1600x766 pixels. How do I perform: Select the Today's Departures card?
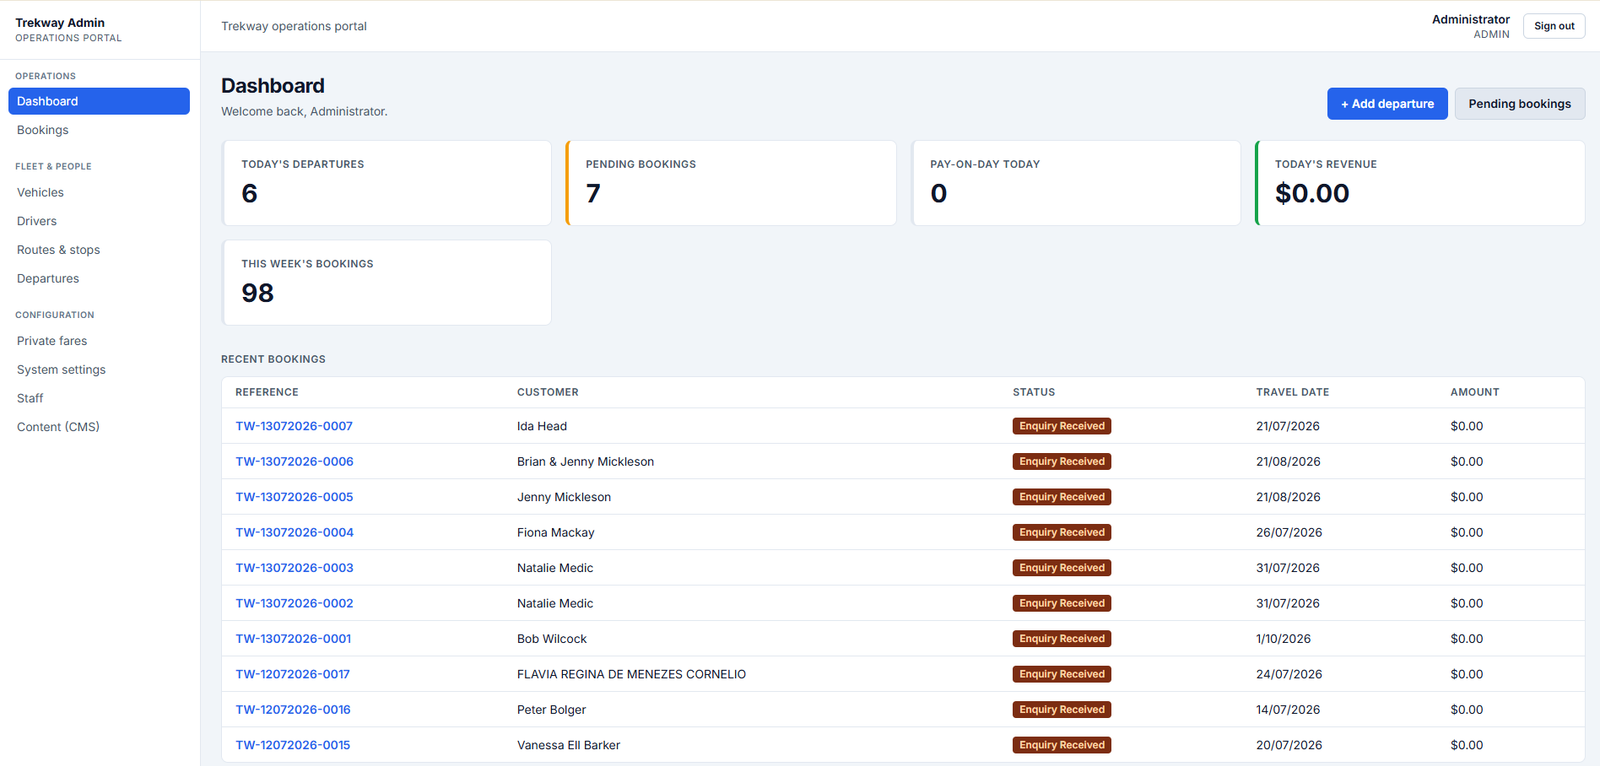(x=387, y=183)
